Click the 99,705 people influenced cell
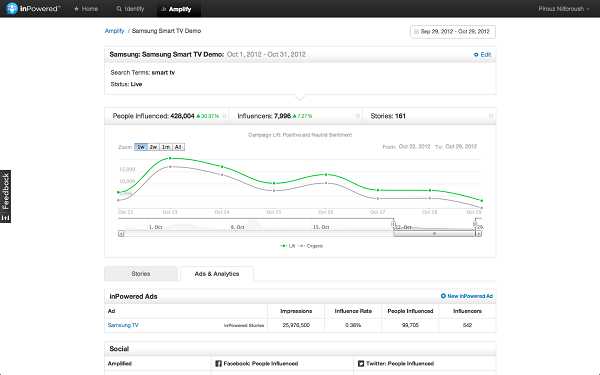Viewport: 600px width, 375px height. coord(410,325)
